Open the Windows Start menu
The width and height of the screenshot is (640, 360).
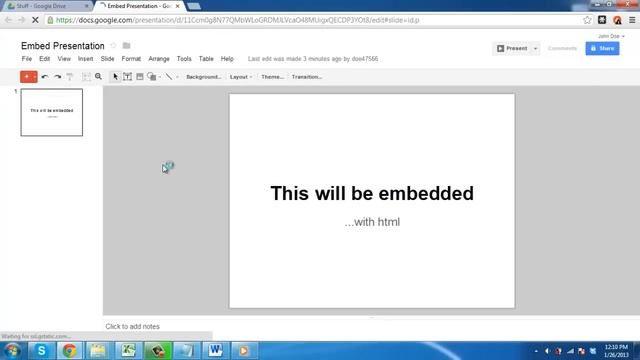[12, 350]
